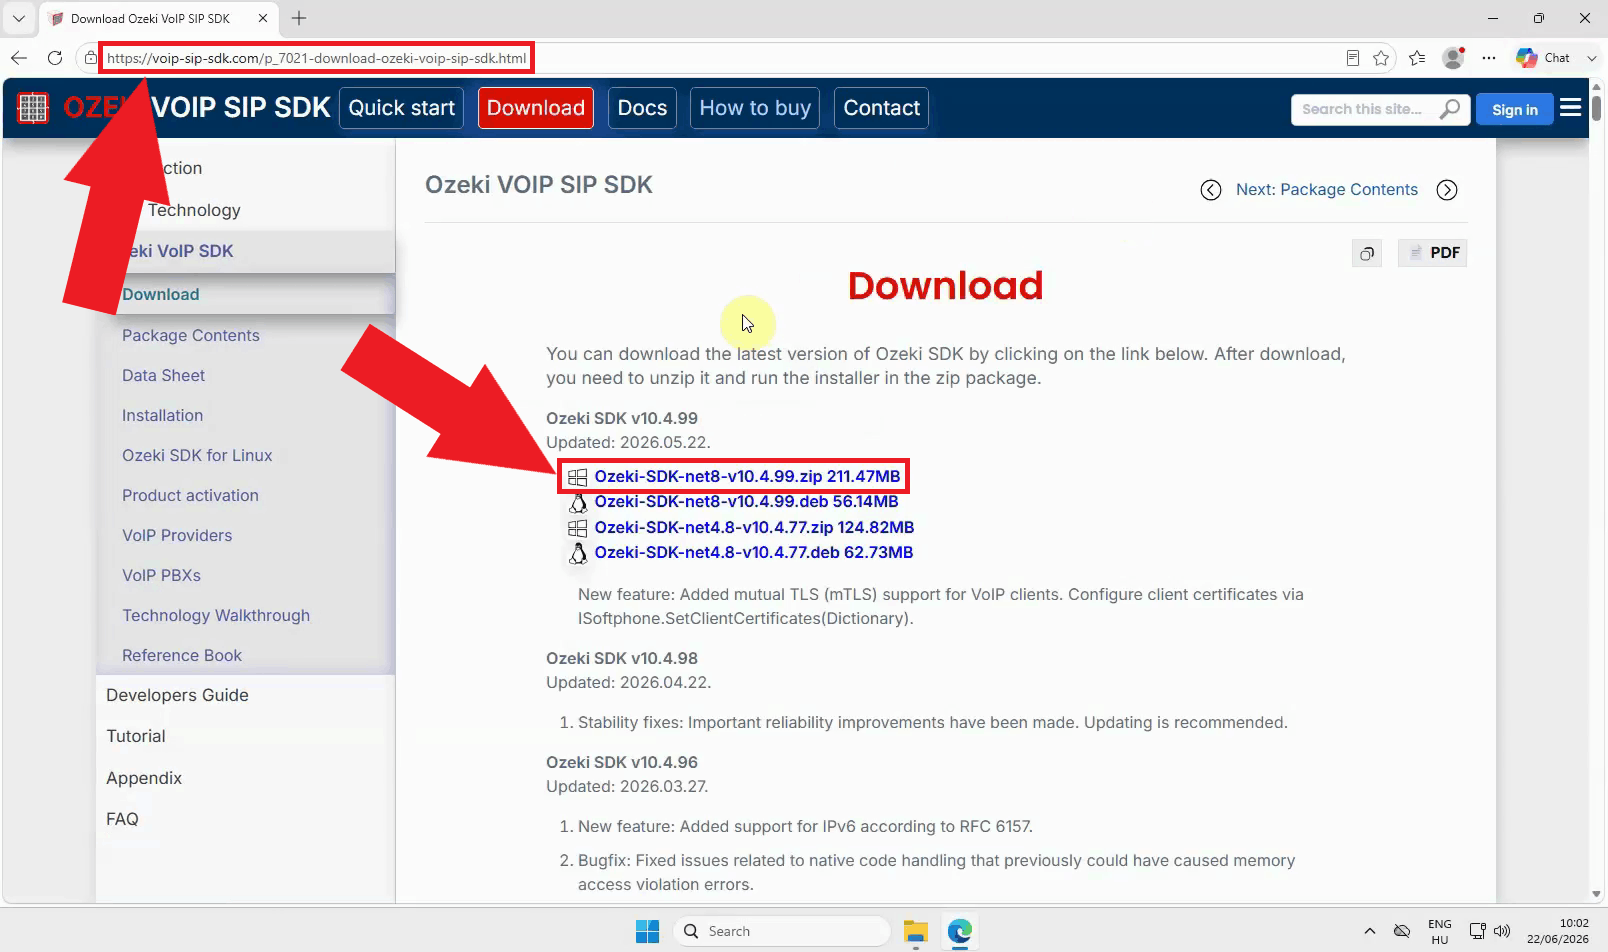Viewport: 1608px width, 952px height.
Task: Open Ozeki SDK for Linux in the sidebar
Action: tap(197, 455)
